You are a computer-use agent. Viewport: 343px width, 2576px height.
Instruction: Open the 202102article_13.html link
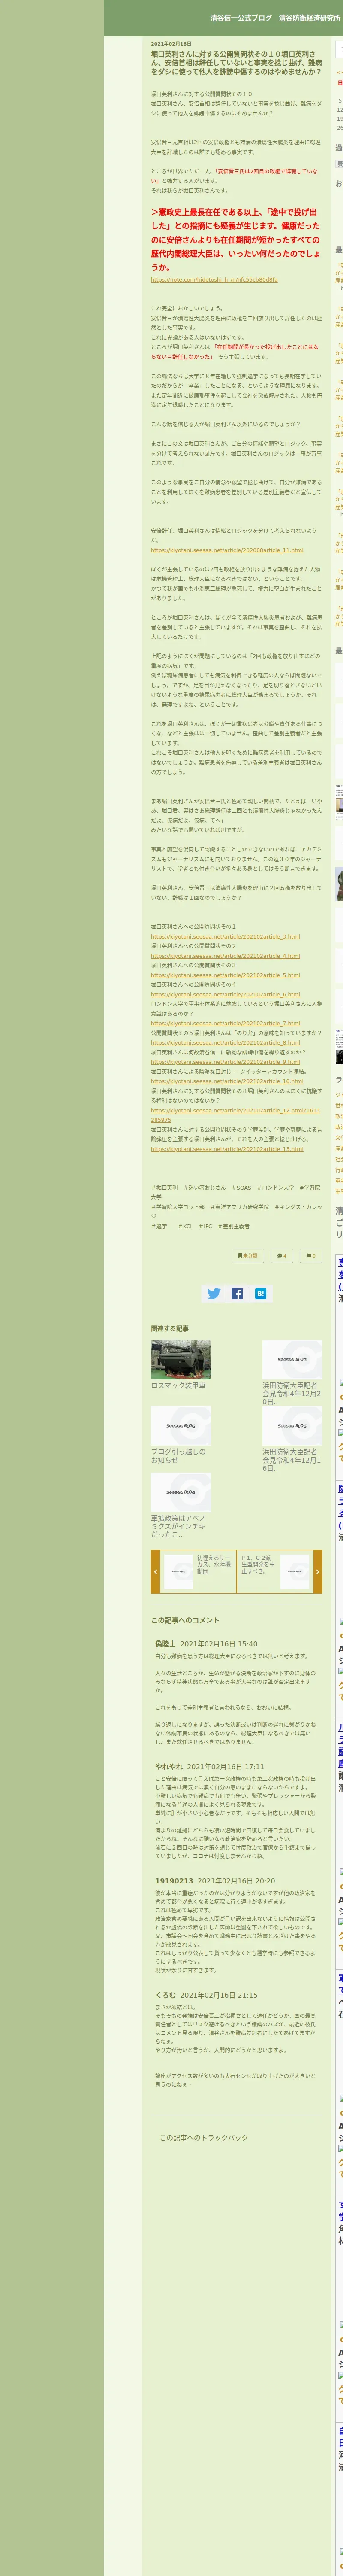coord(227,1148)
